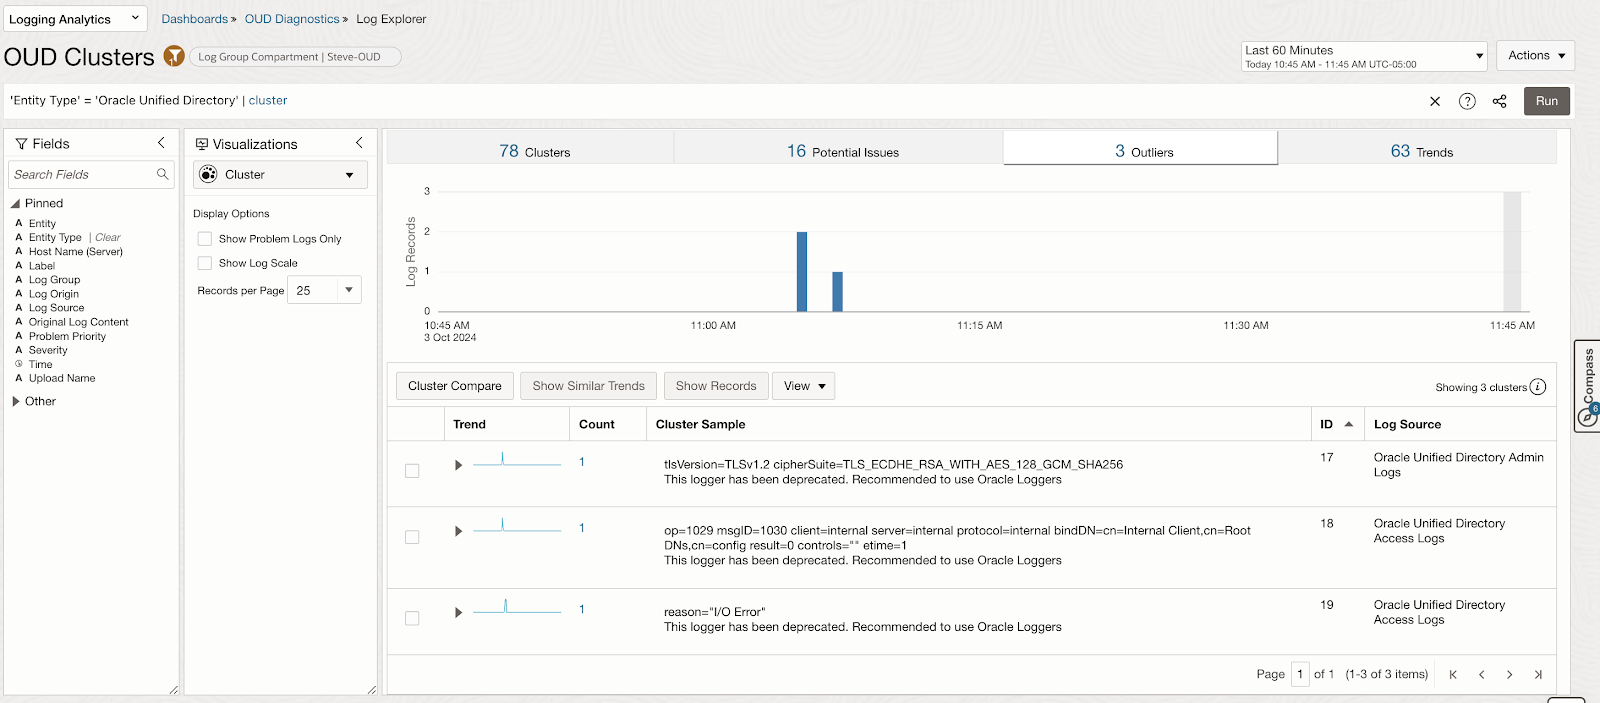Open the OUD Diagnostics breadcrumb link
The image size is (1600, 703).
click(292, 19)
